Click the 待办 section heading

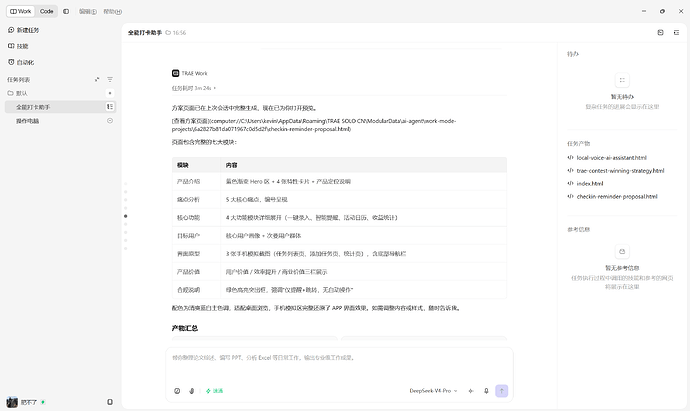tap(573, 54)
